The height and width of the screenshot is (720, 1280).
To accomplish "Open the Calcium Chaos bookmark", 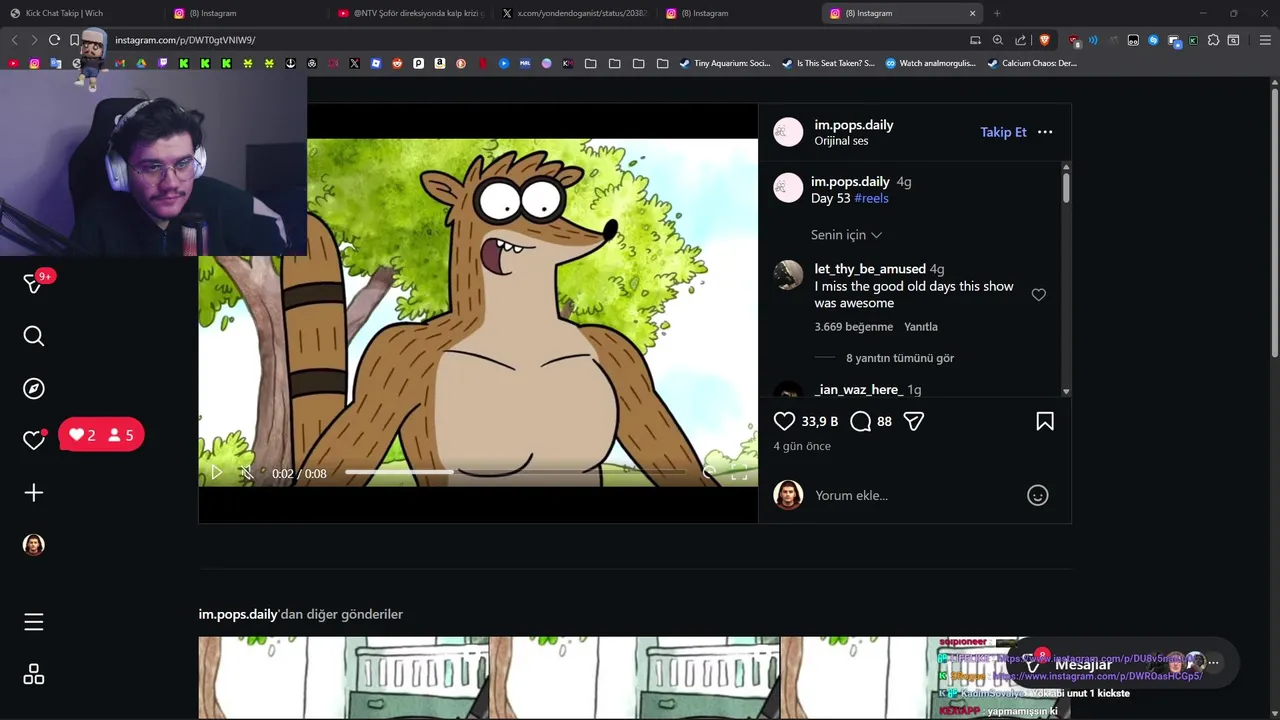I will pyautogui.click(x=1032, y=63).
